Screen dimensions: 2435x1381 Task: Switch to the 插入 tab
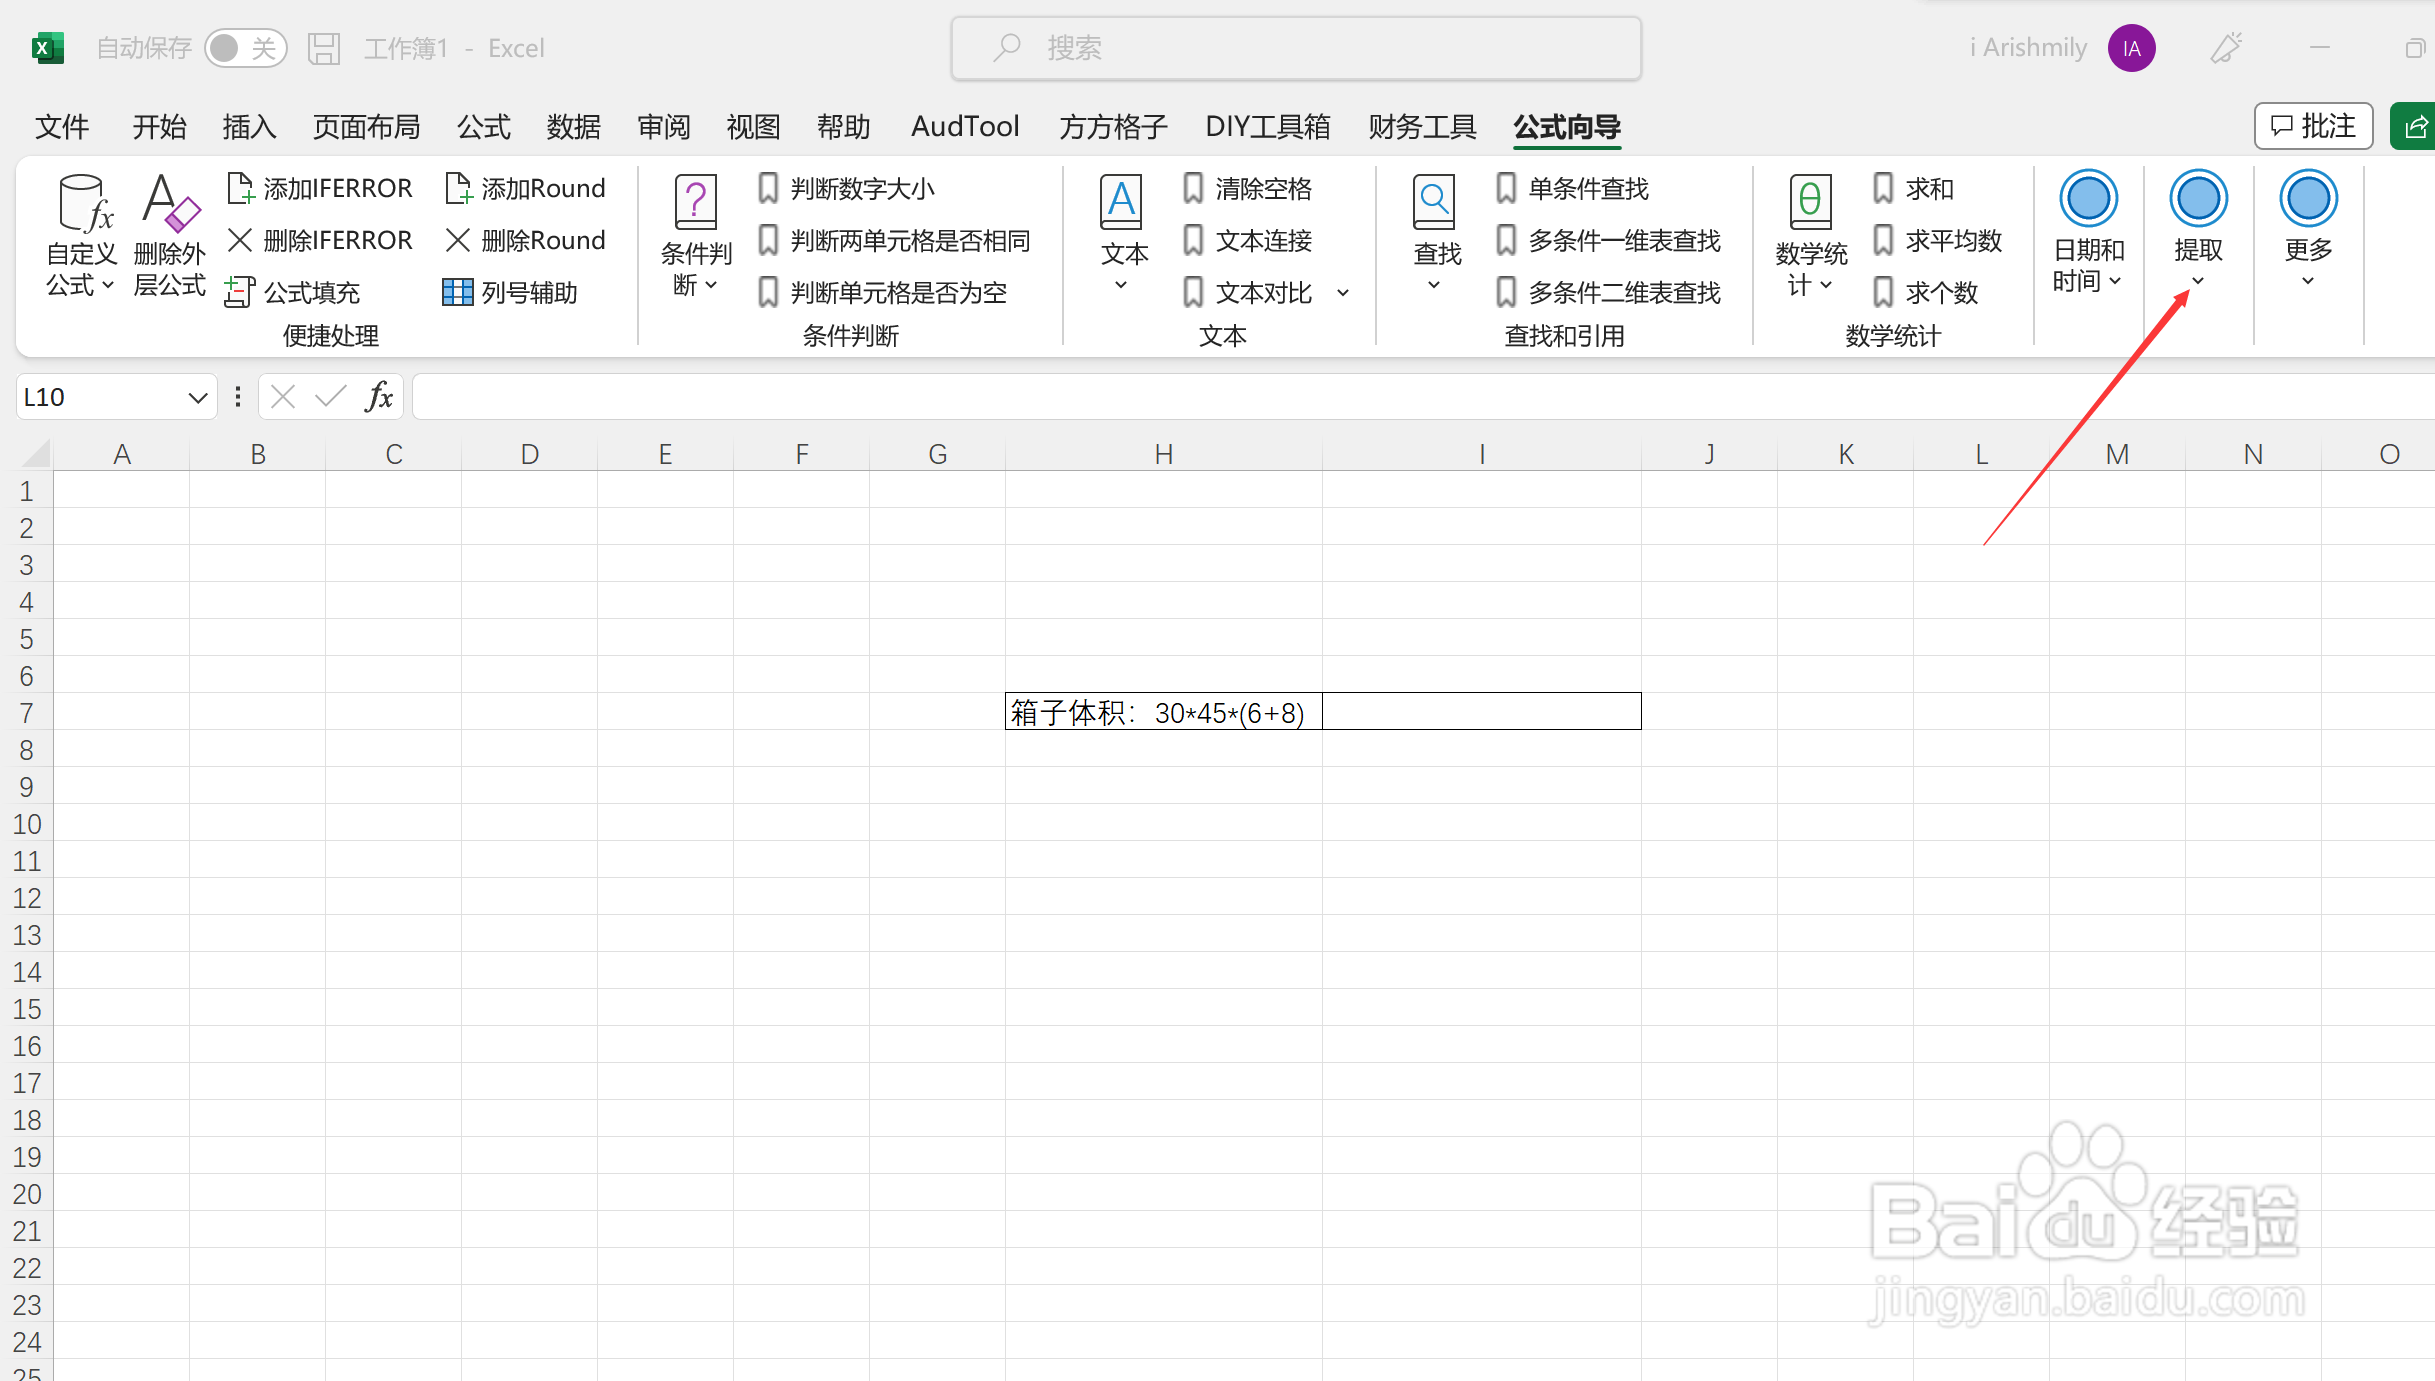pos(249,127)
